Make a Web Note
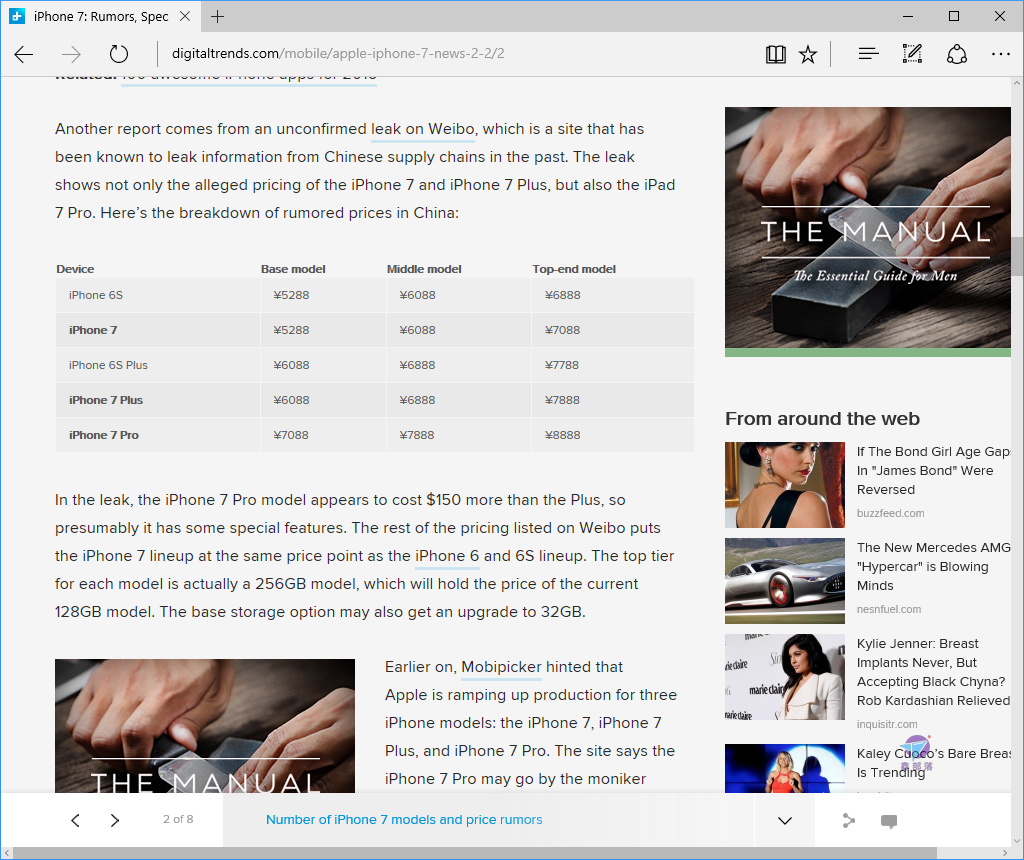 click(x=912, y=54)
